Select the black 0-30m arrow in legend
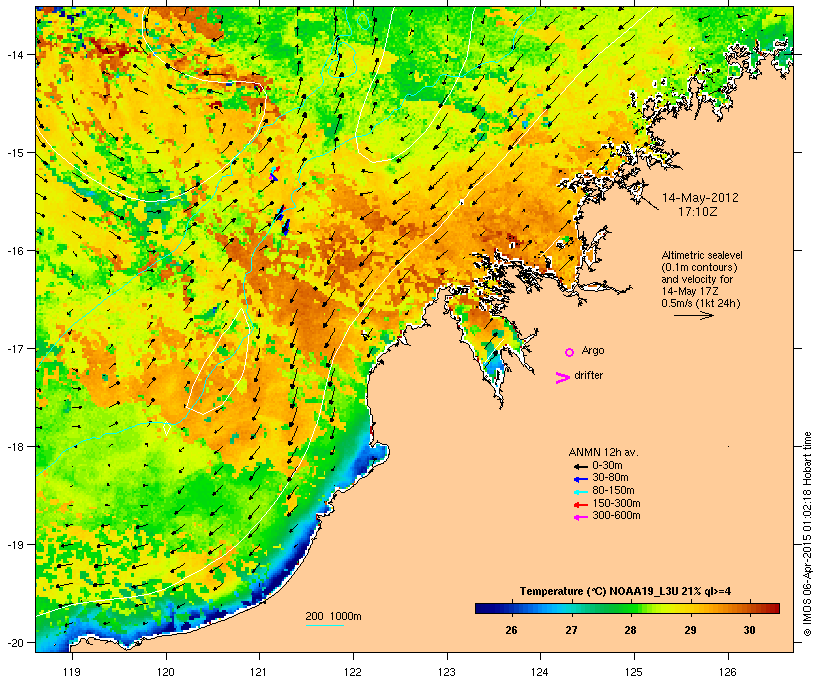The width and height of the screenshot is (820, 680). coord(580,466)
